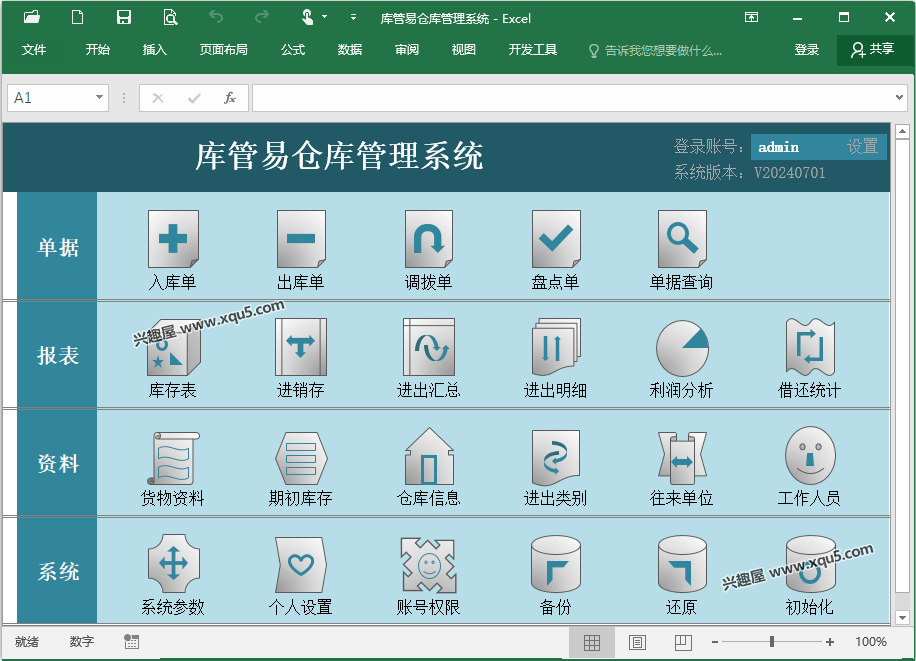Viewport: 916px width, 661px height.
Task: Click the 系统版本 V20240701 text
Action: (x=750, y=172)
